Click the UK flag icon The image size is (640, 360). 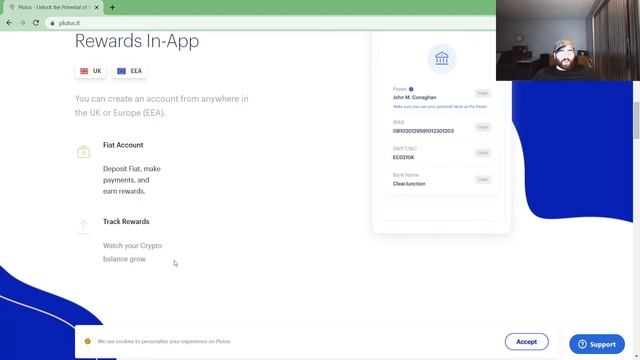[x=84, y=71]
